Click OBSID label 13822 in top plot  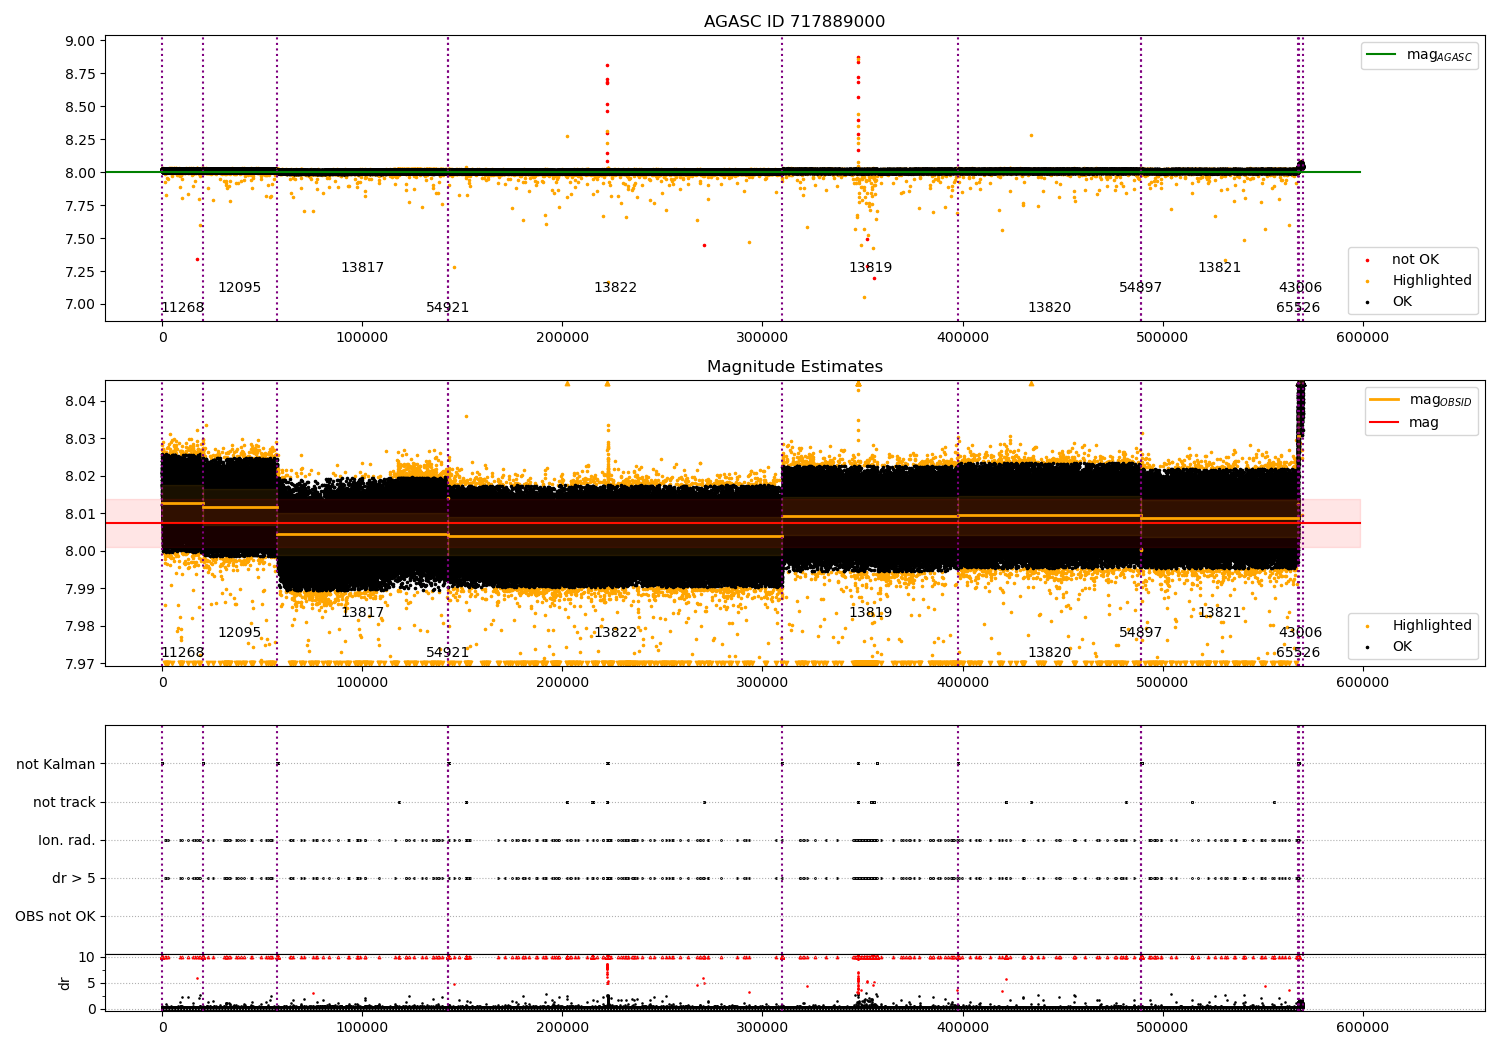tap(615, 288)
